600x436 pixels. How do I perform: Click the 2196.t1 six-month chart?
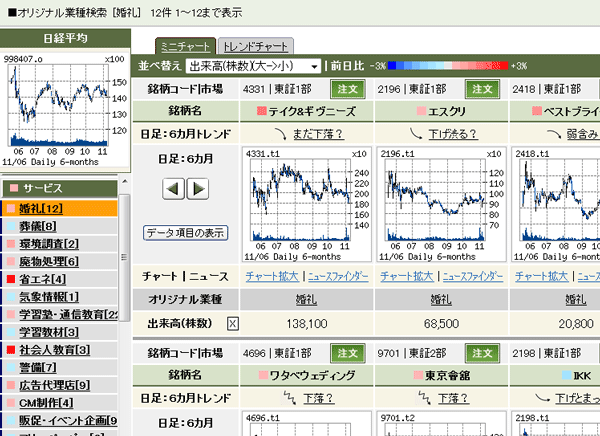click(x=441, y=204)
